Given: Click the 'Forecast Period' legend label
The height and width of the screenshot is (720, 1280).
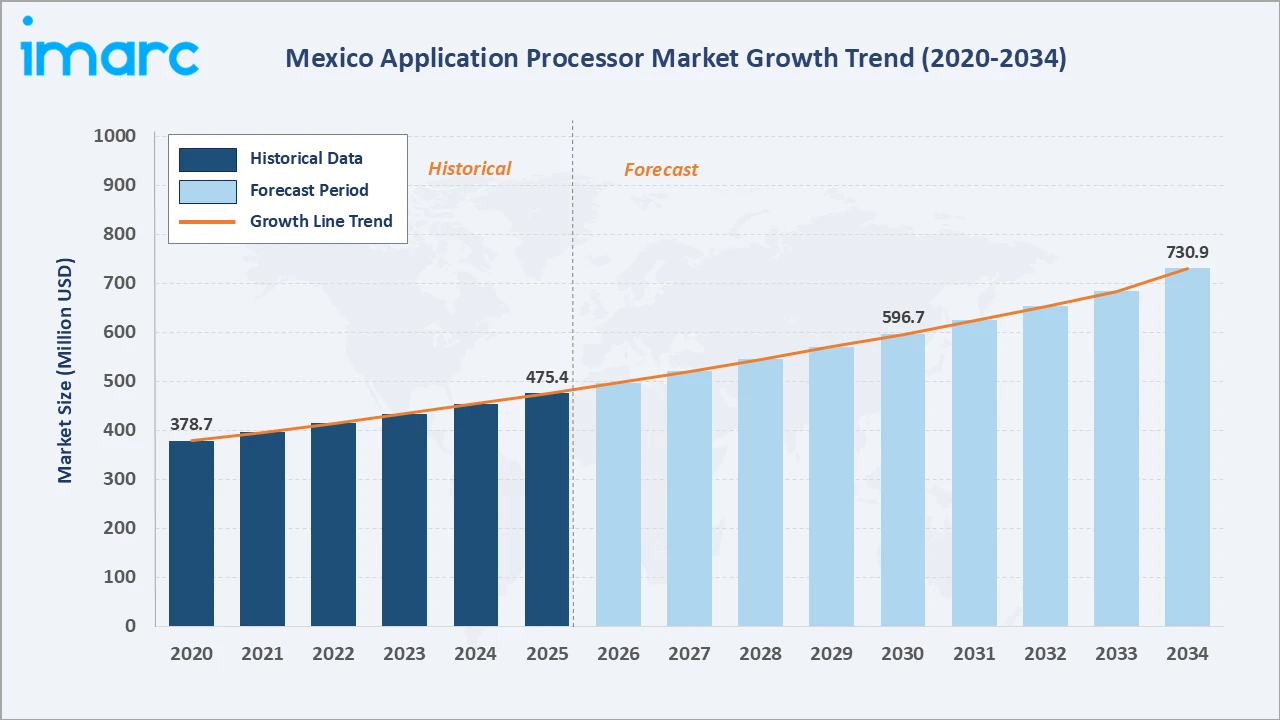Looking at the screenshot, I should click(309, 190).
